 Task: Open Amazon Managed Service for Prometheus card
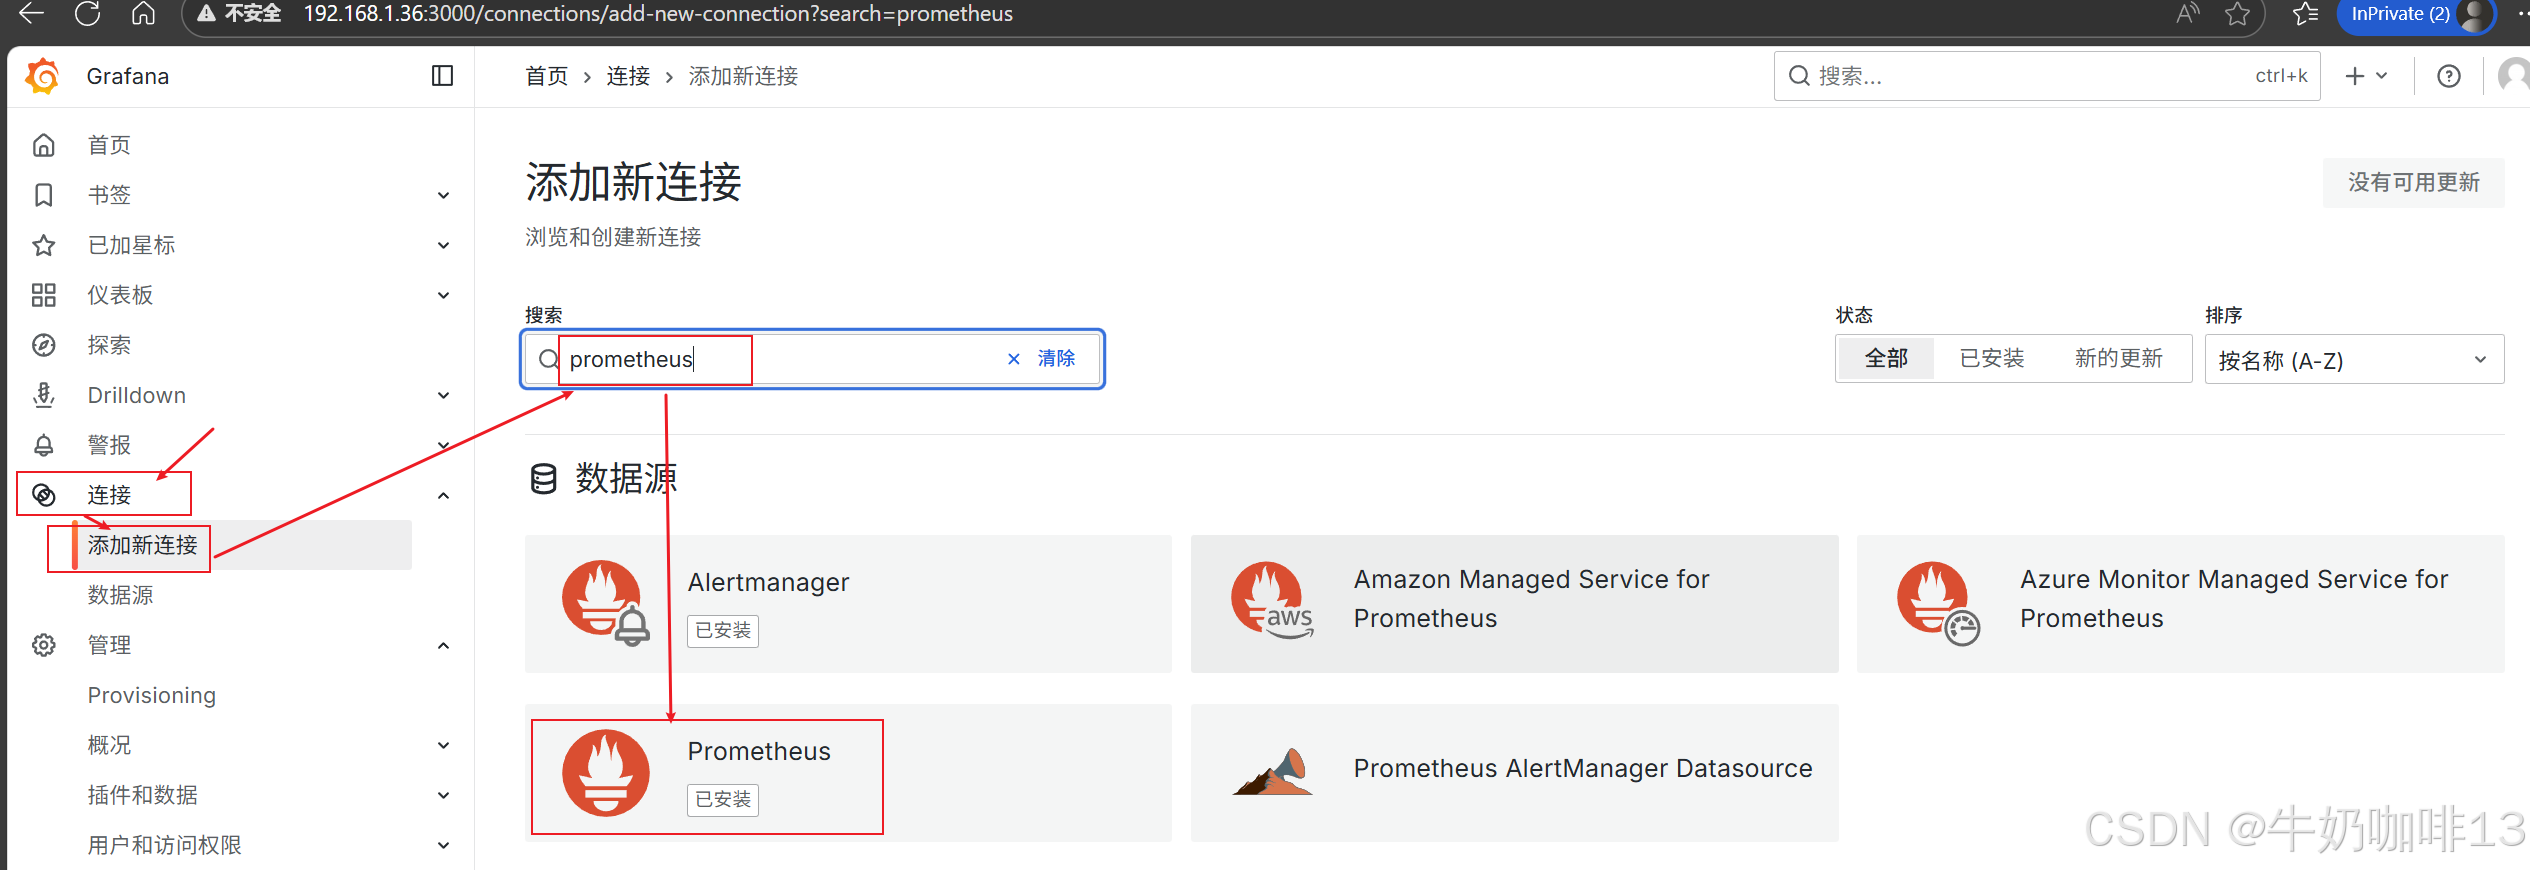(x=1514, y=603)
